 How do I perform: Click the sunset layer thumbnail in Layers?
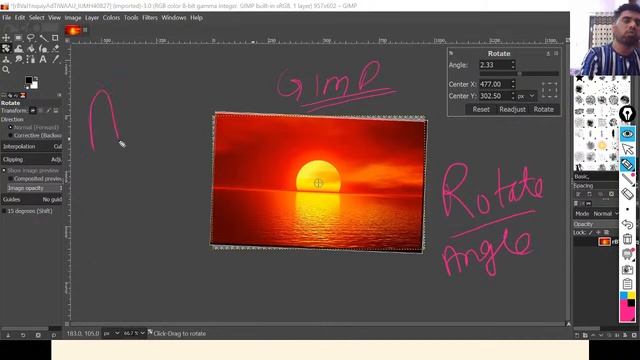coord(604,242)
